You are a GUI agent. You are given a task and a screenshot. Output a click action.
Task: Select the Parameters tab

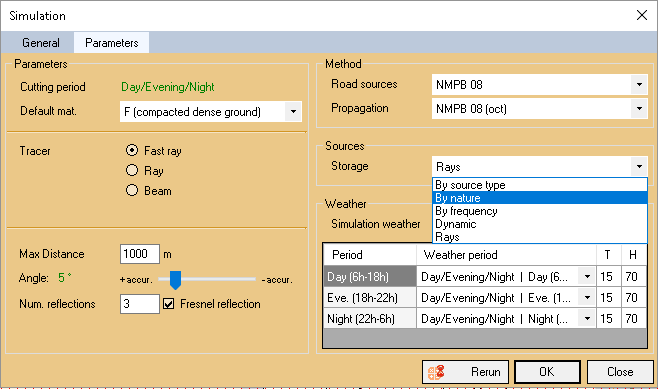point(112,43)
